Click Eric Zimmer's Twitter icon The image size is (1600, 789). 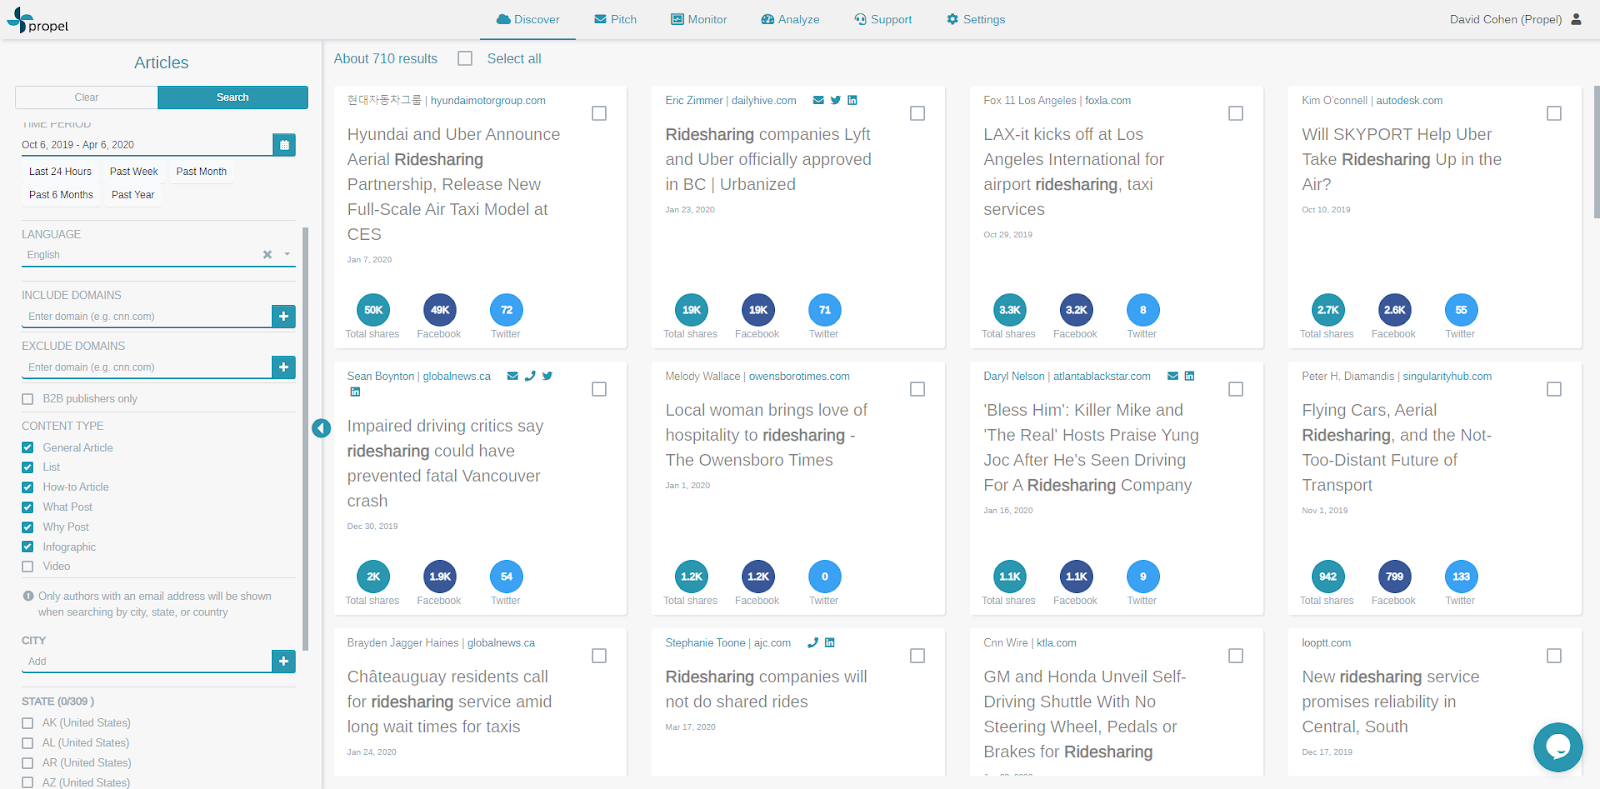836,100
